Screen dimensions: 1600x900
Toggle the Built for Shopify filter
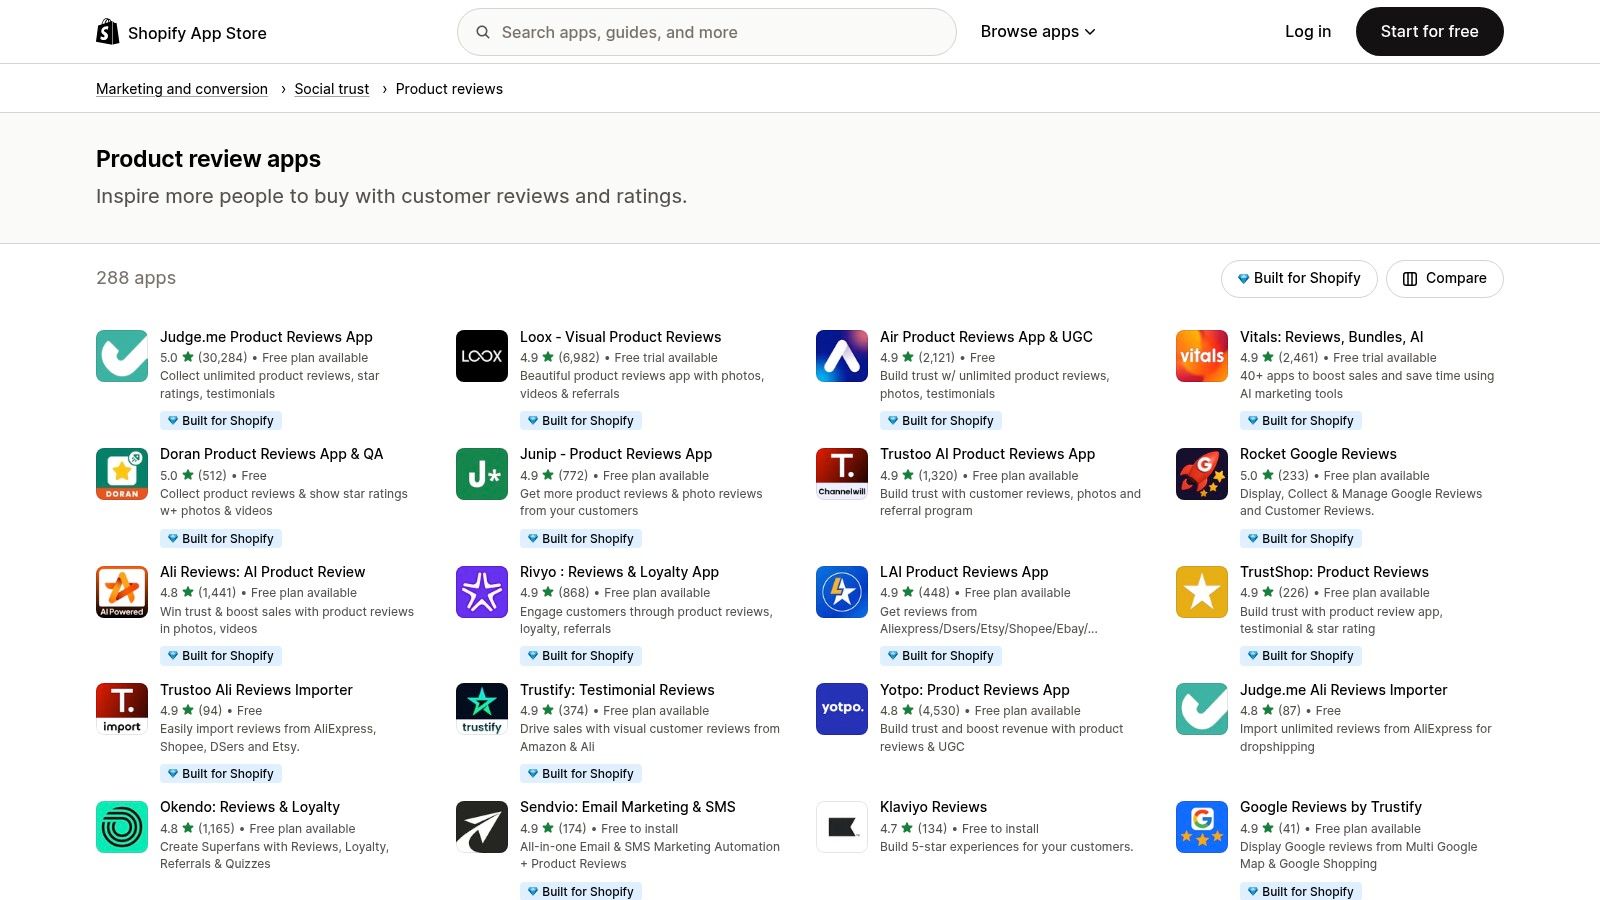click(x=1299, y=278)
